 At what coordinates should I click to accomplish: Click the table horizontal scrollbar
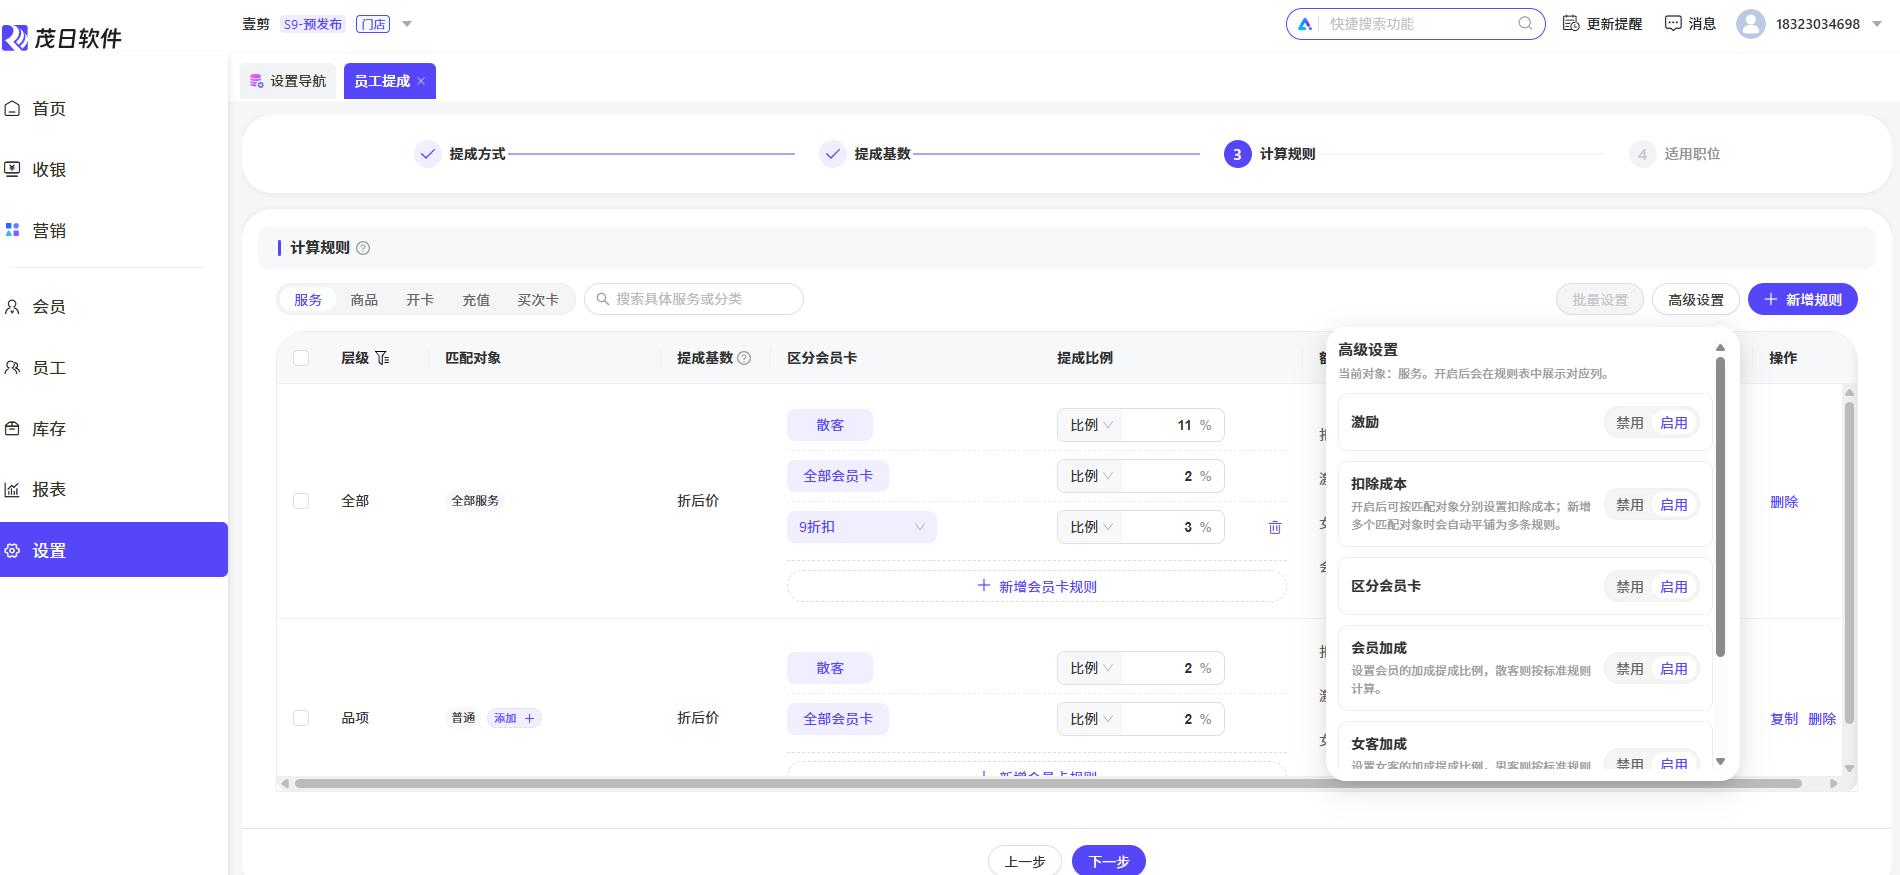point(1048,784)
